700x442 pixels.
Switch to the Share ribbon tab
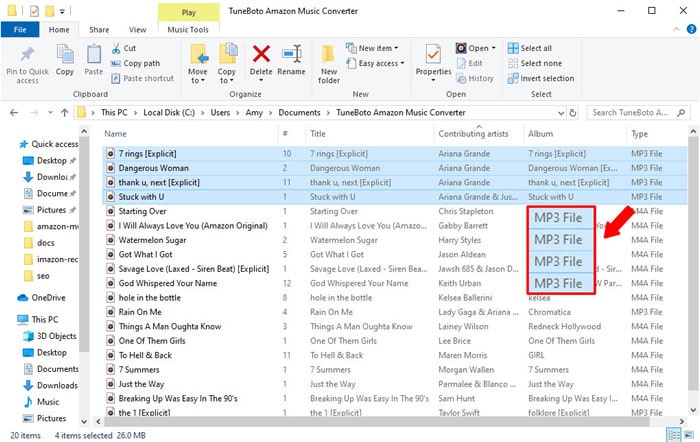coord(99,29)
